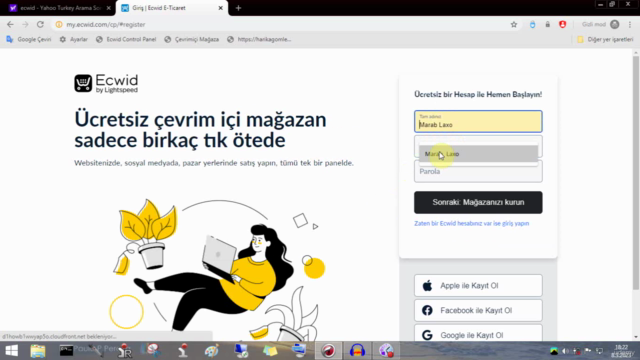Go back with the browser back arrow
The image size is (640, 360).
click(10, 24)
